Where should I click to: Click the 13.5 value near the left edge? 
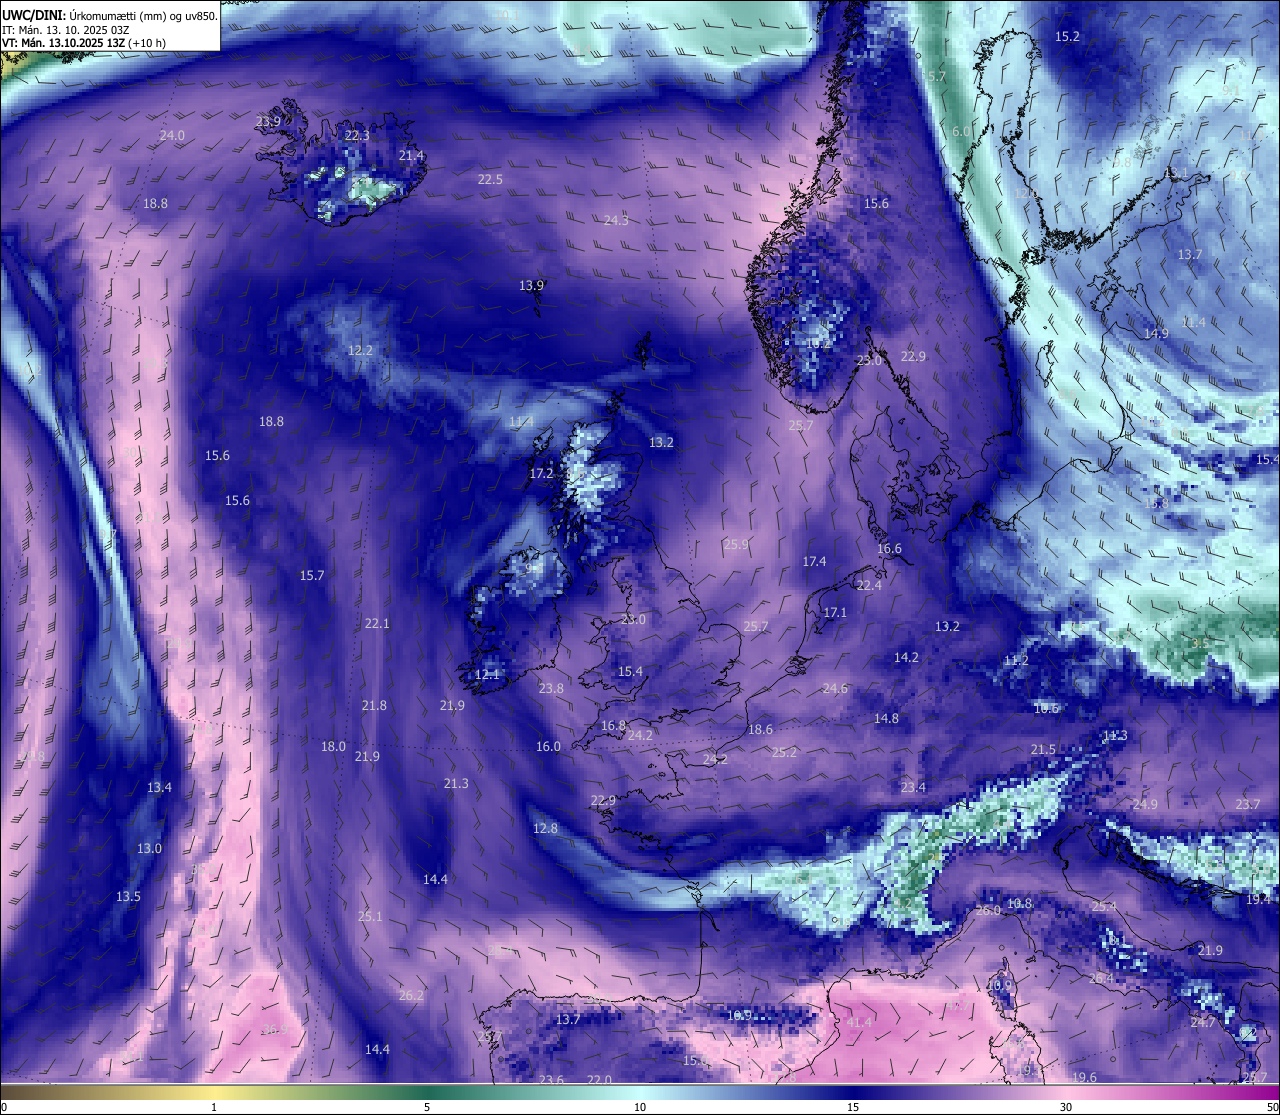pos(128,896)
